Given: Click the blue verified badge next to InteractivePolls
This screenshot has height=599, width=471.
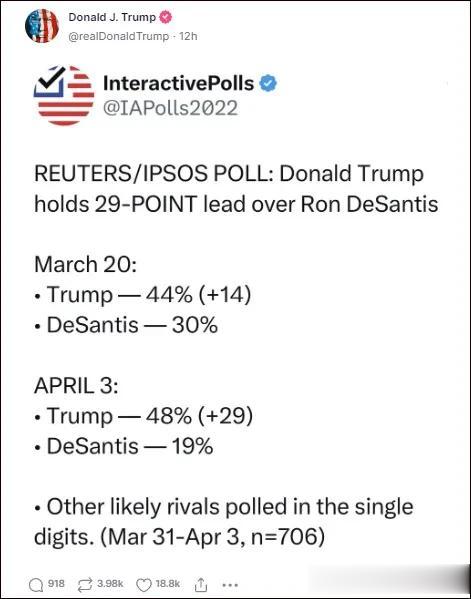Looking at the screenshot, I should coord(268,84).
